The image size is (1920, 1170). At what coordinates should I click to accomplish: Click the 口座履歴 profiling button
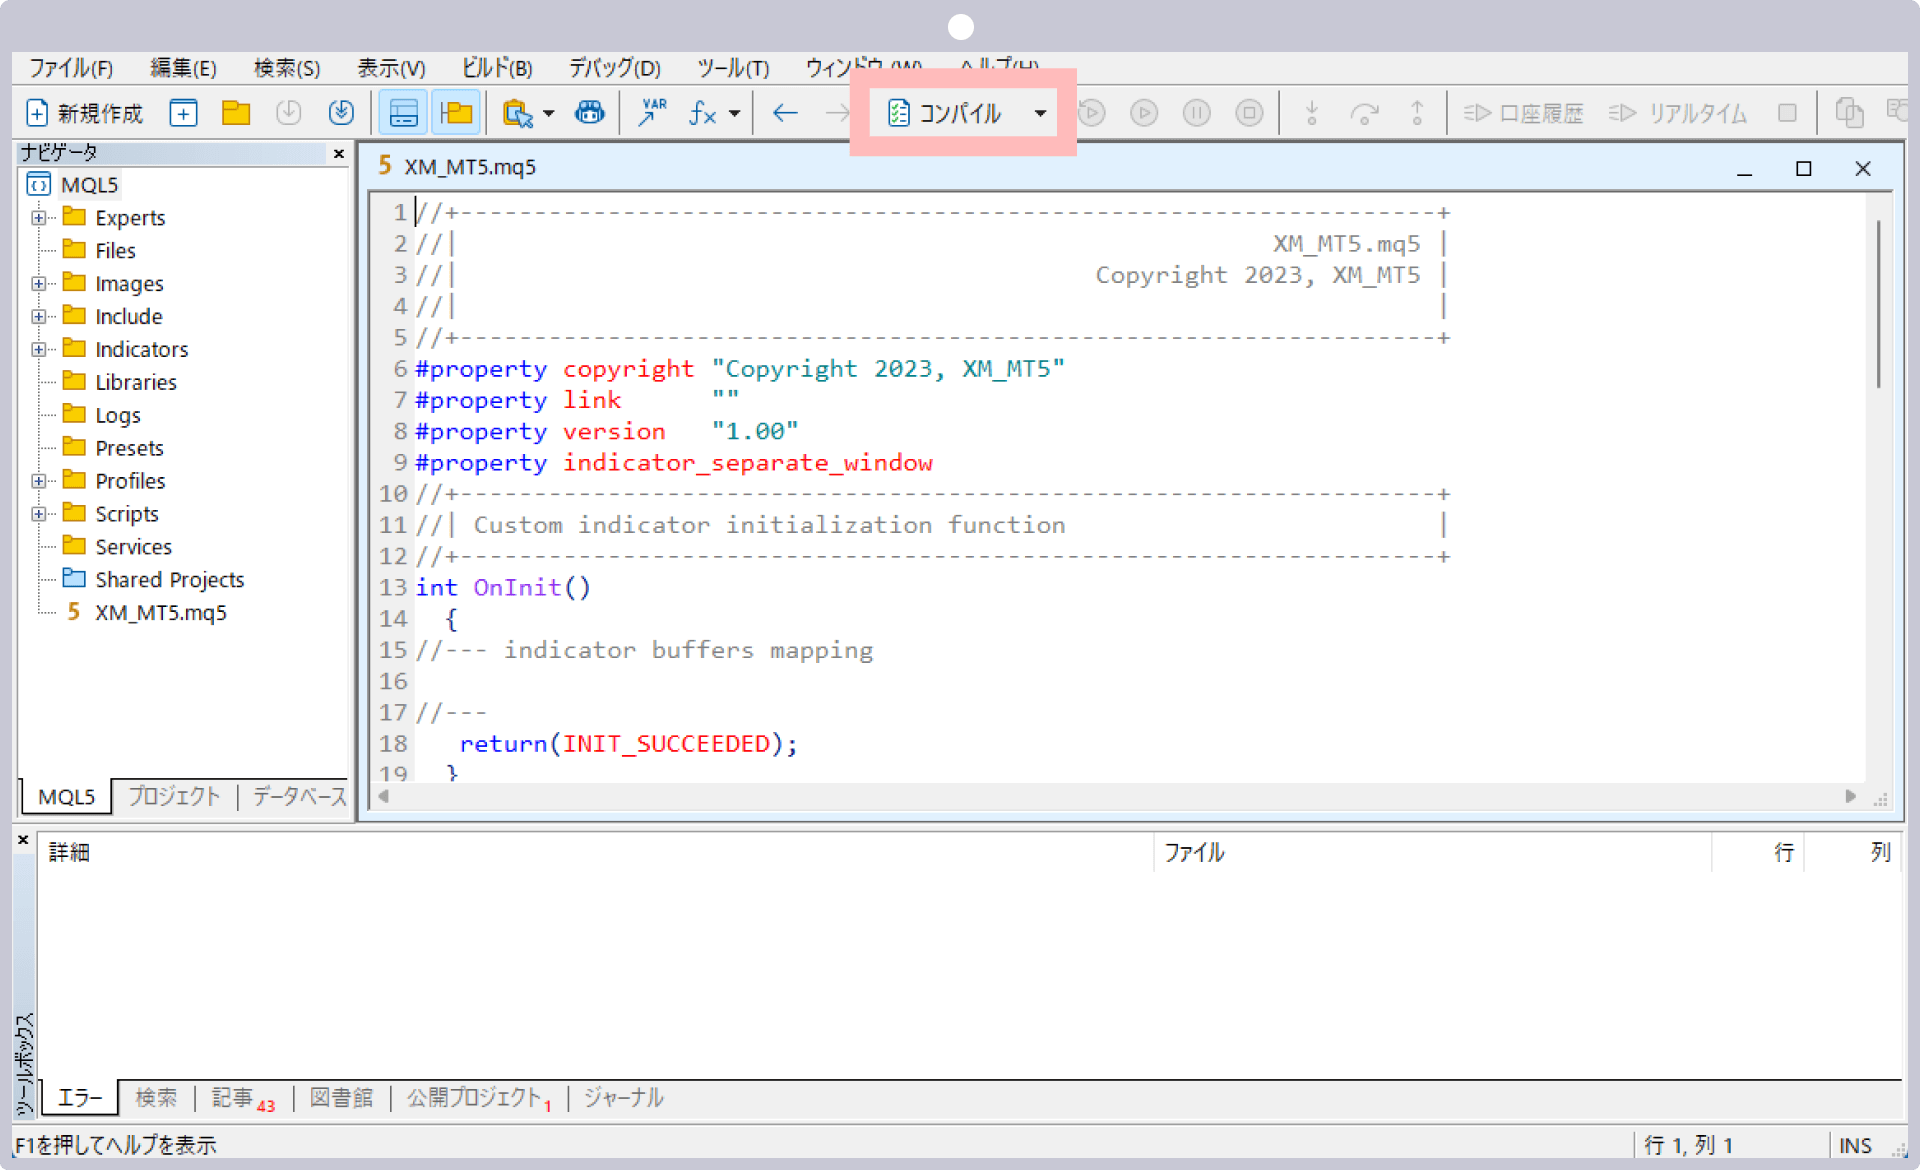1523,113
